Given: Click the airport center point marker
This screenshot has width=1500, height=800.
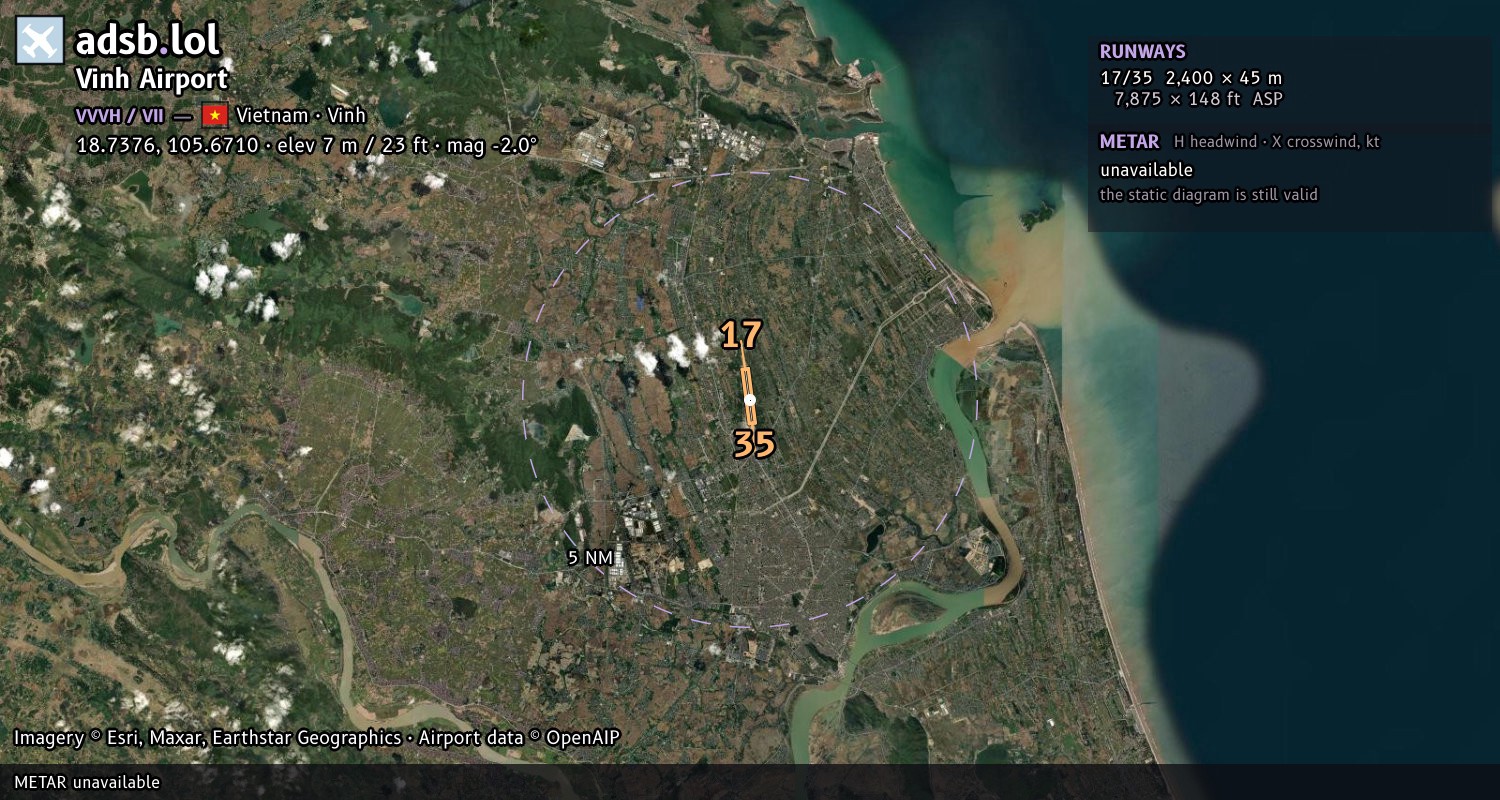Looking at the screenshot, I should [750, 400].
